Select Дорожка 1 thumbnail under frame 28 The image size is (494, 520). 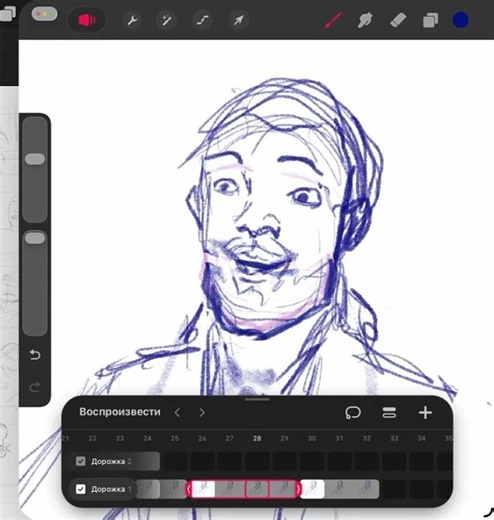[x=257, y=489]
